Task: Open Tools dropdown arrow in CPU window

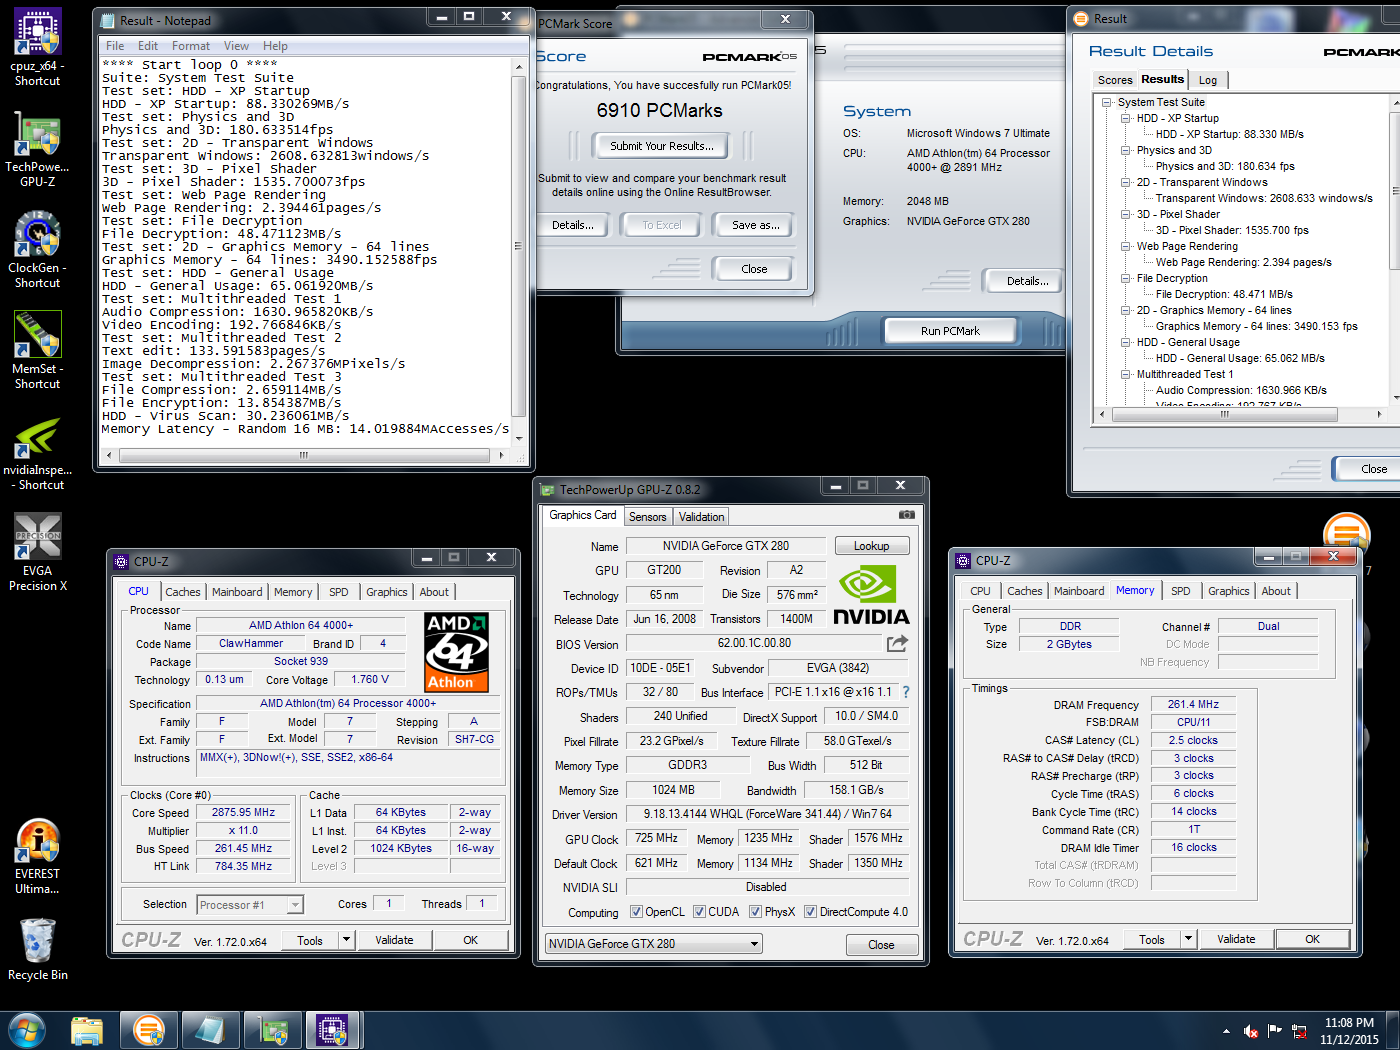Action: click(346, 940)
